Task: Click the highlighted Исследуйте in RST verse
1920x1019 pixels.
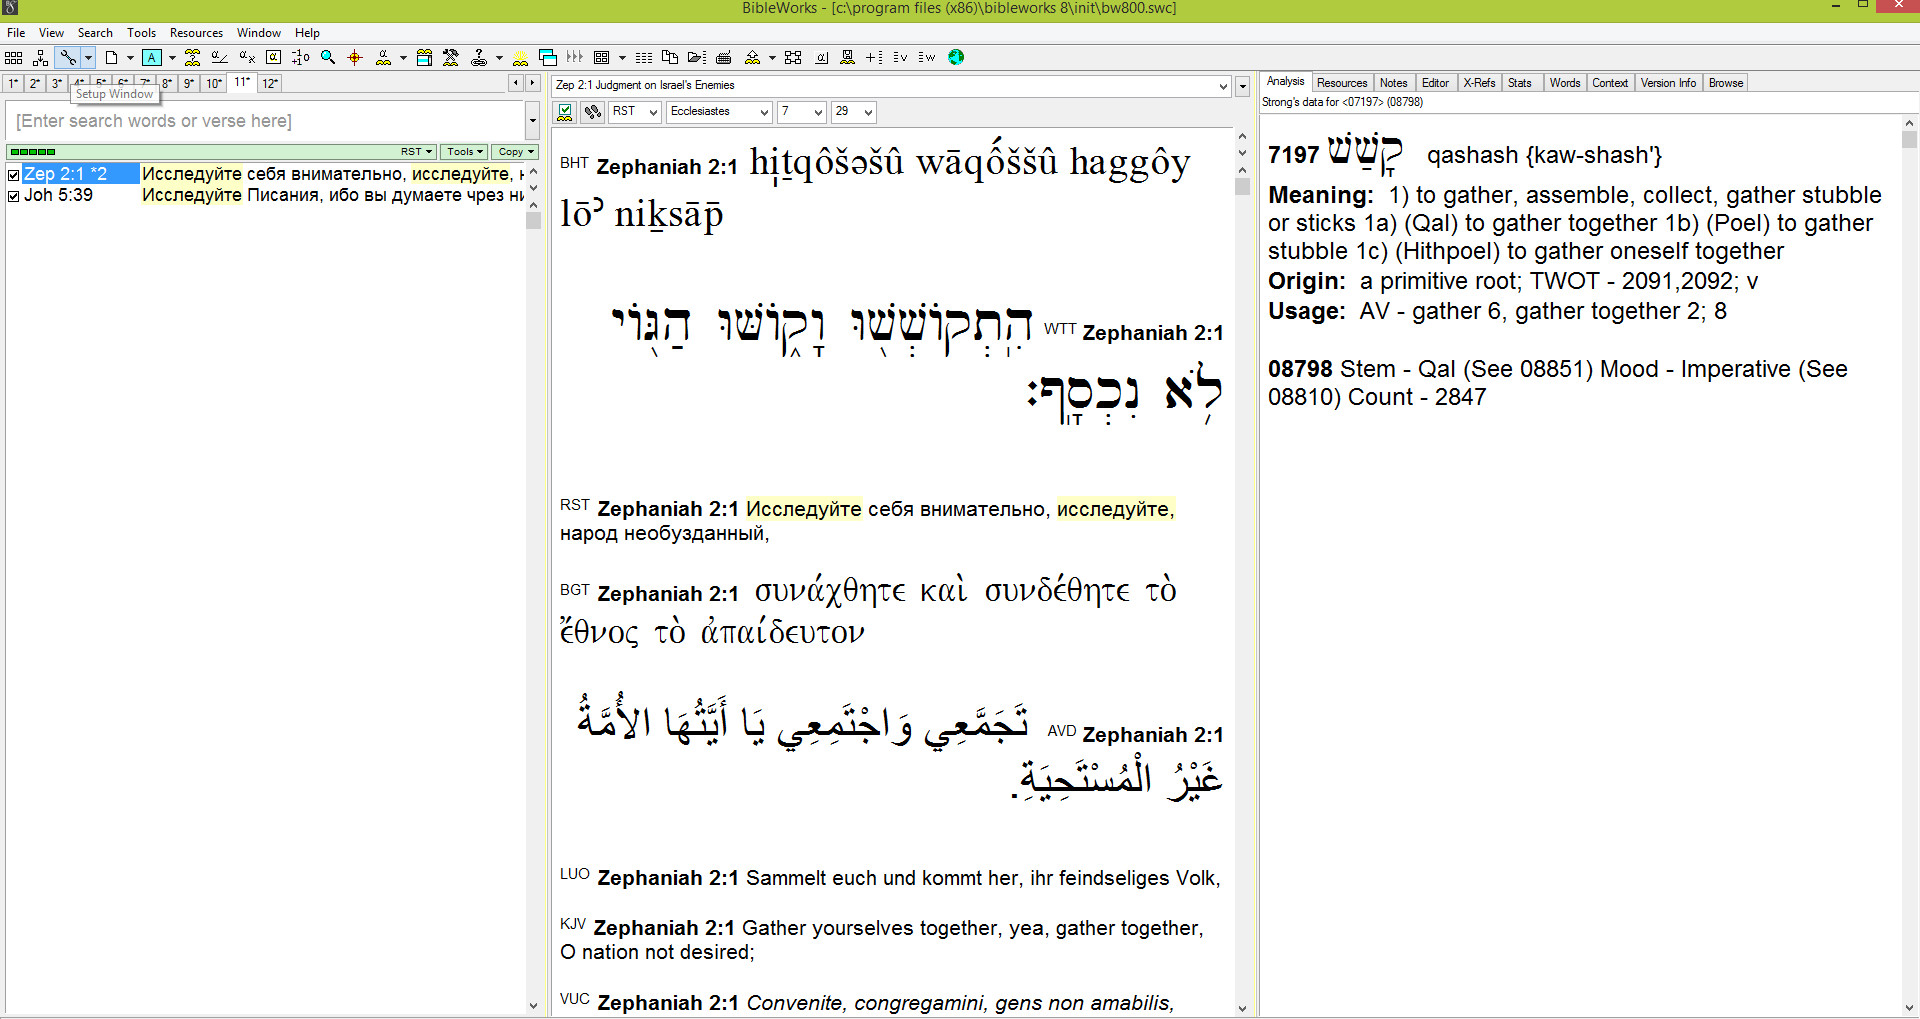Action: pyautogui.click(x=803, y=509)
